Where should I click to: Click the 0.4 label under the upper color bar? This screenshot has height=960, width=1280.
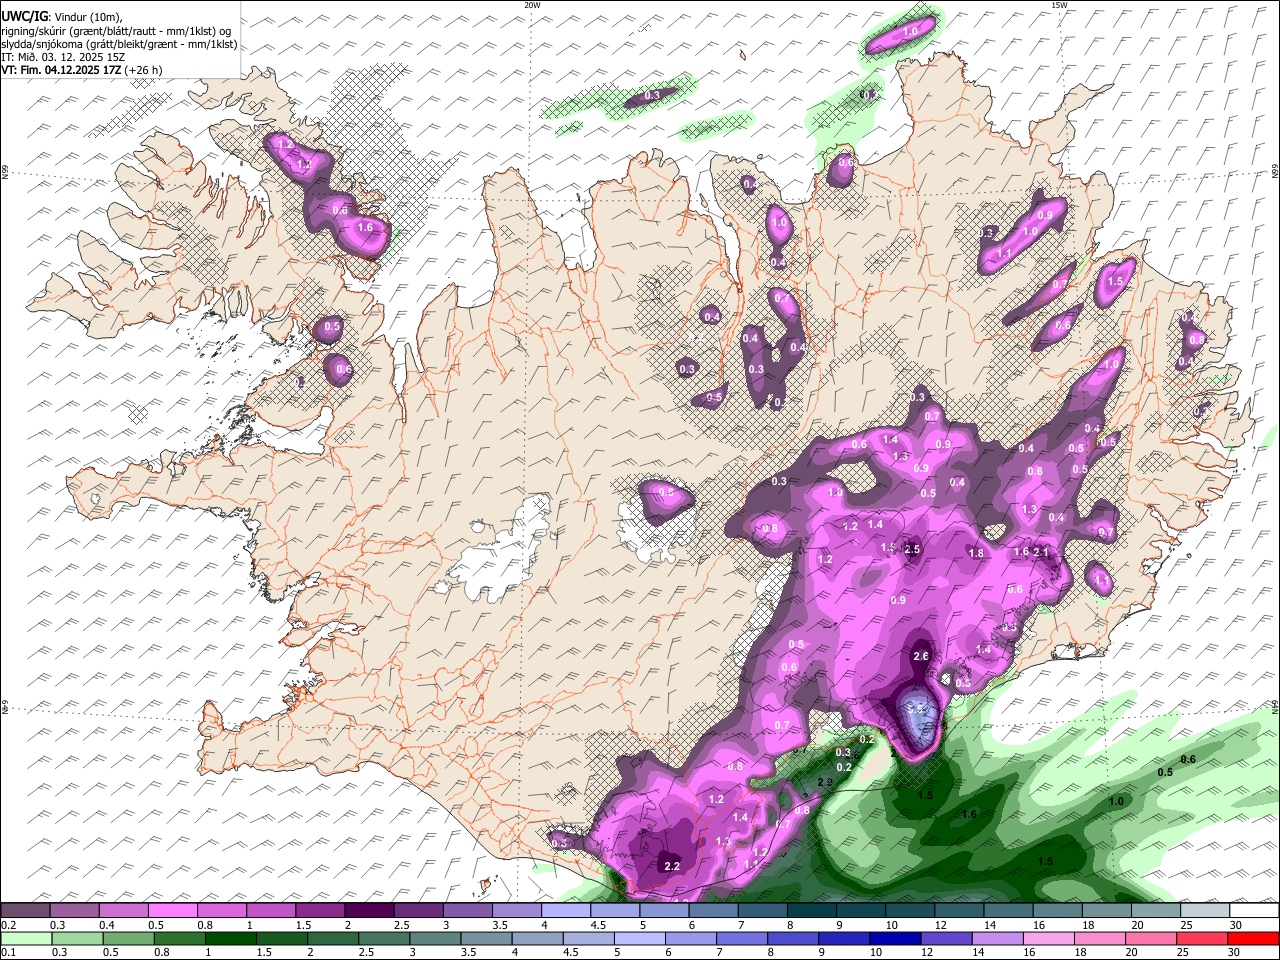click(x=107, y=924)
